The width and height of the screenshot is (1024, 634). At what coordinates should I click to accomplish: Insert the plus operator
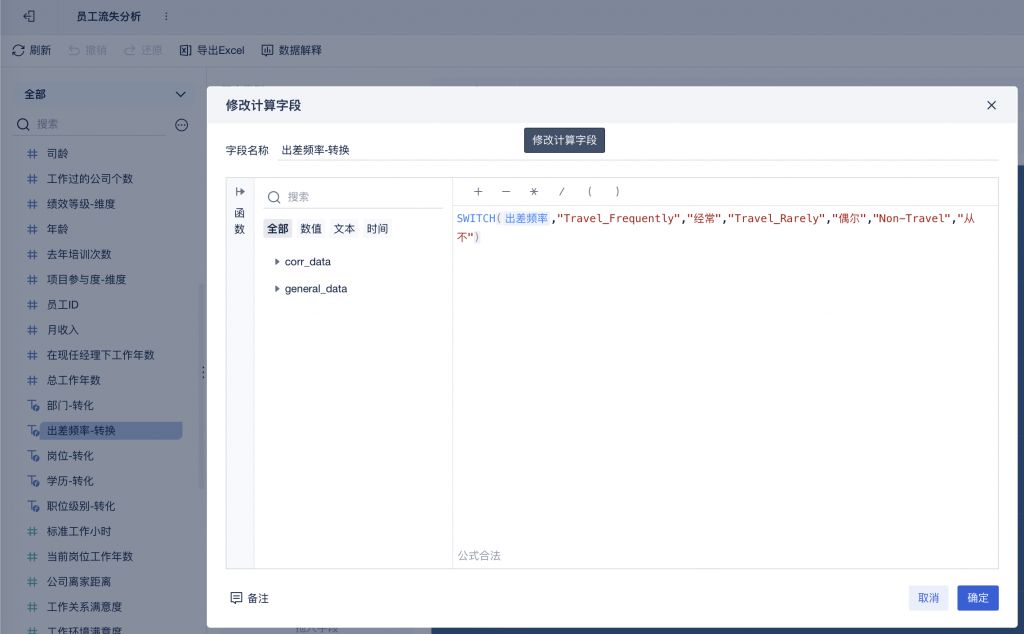coord(478,191)
